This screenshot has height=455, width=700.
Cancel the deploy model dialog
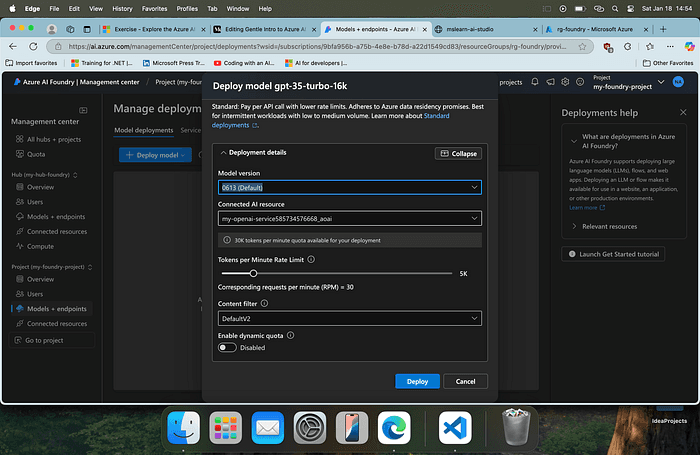(x=465, y=381)
